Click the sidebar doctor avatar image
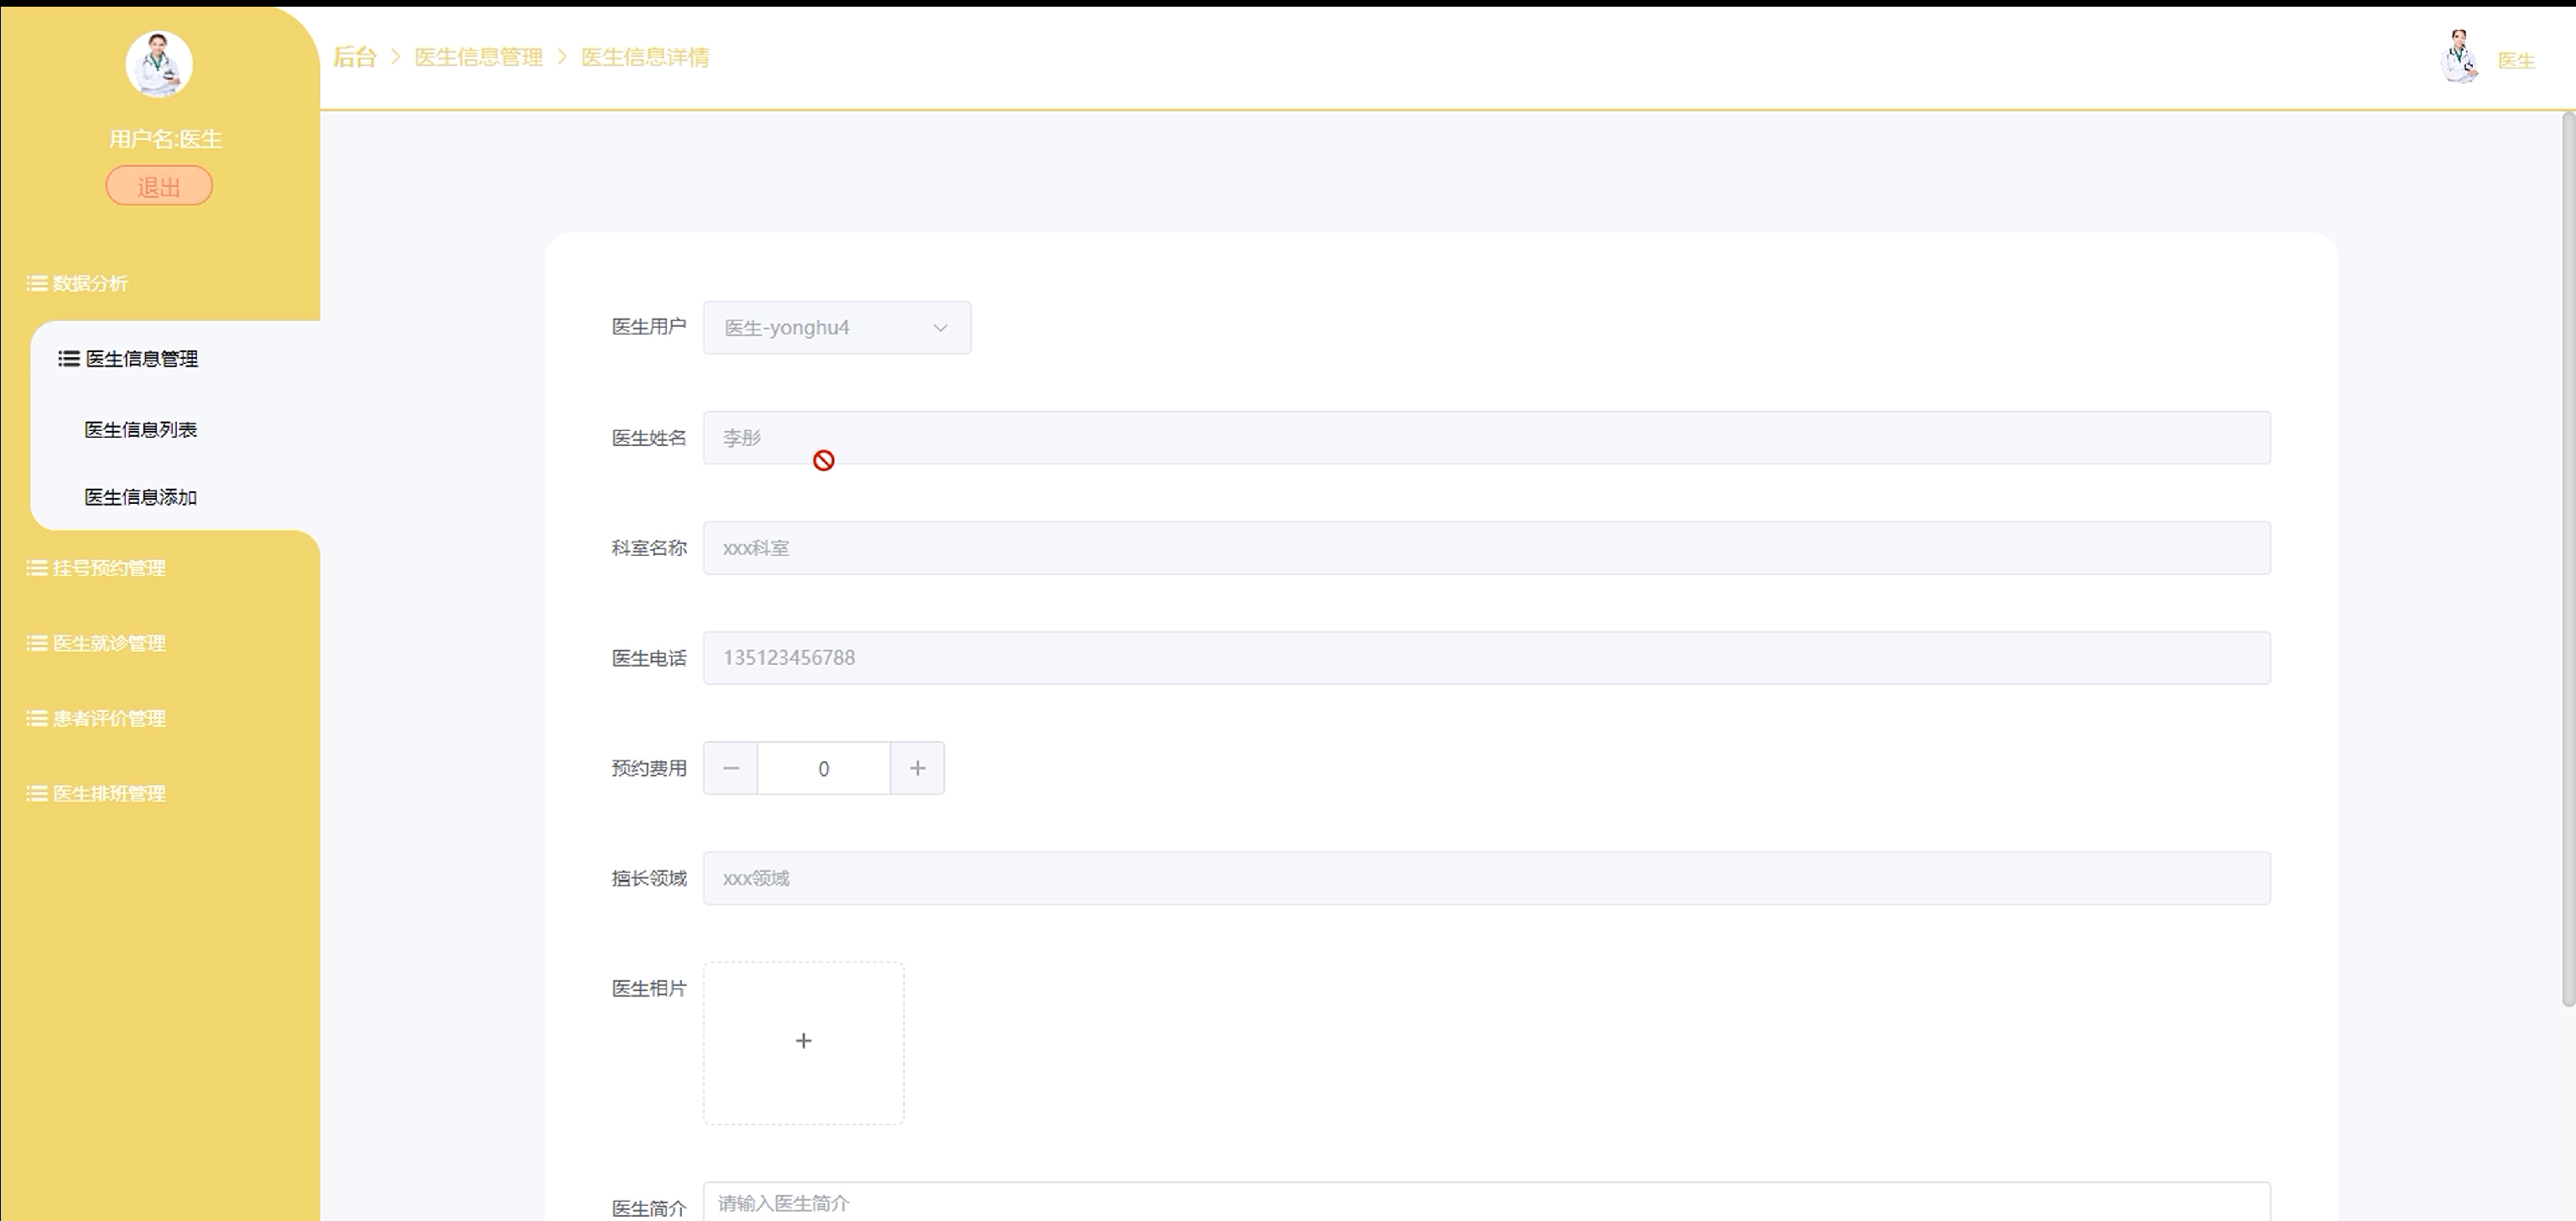Viewport: 2576px width, 1221px height. pyautogui.click(x=159, y=64)
